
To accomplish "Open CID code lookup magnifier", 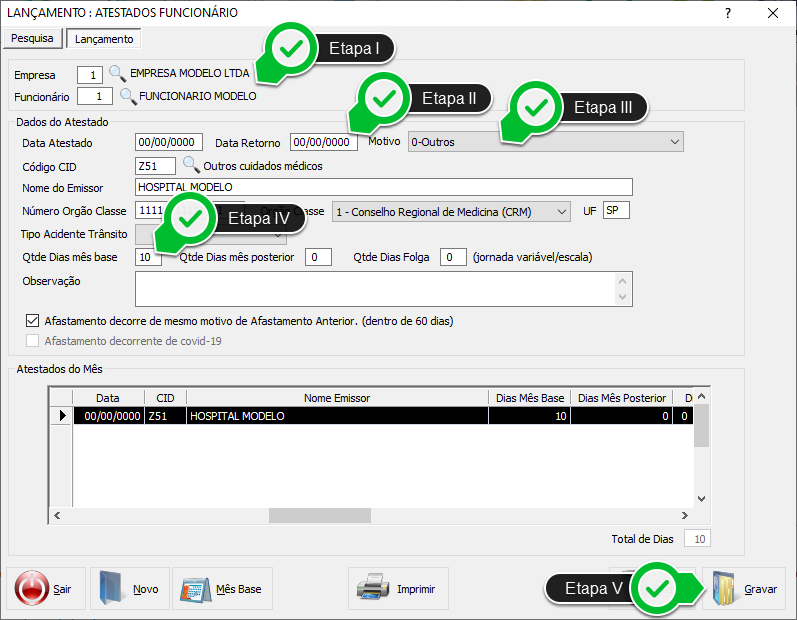I will point(190,165).
